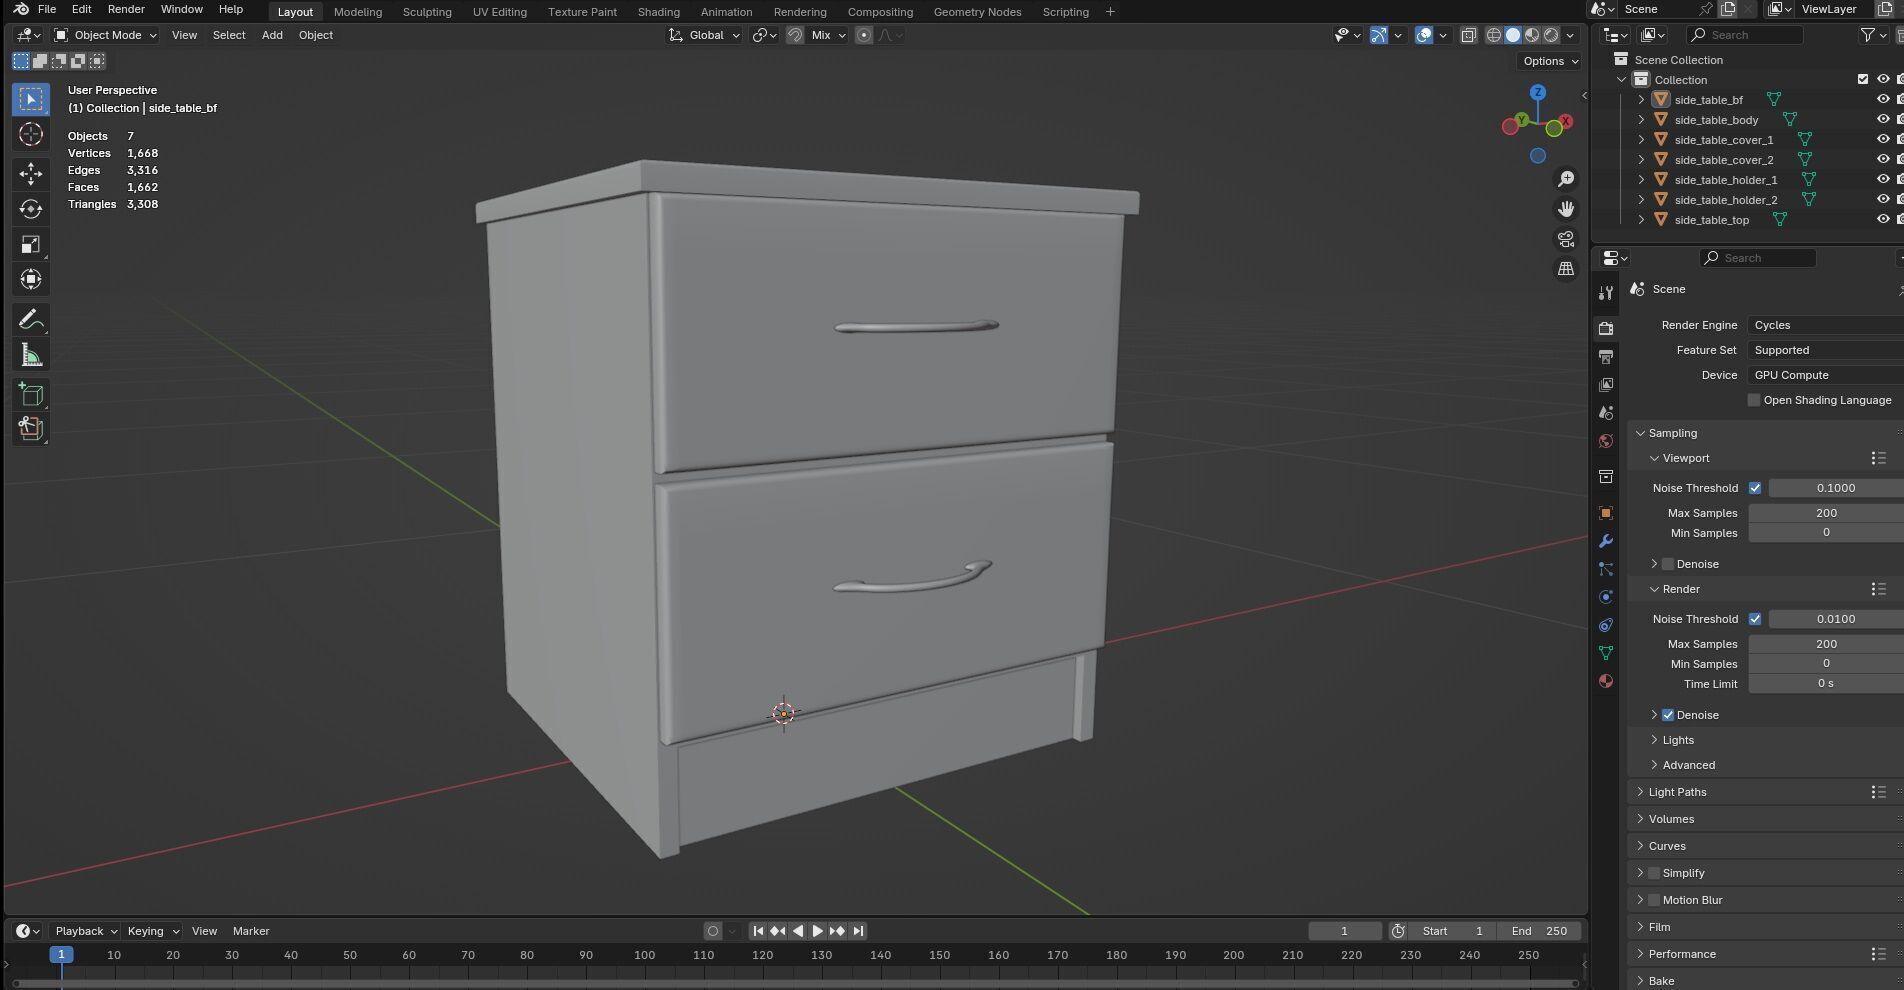Select the Measure tool
Screen dimensions: 1904x990
[31, 355]
